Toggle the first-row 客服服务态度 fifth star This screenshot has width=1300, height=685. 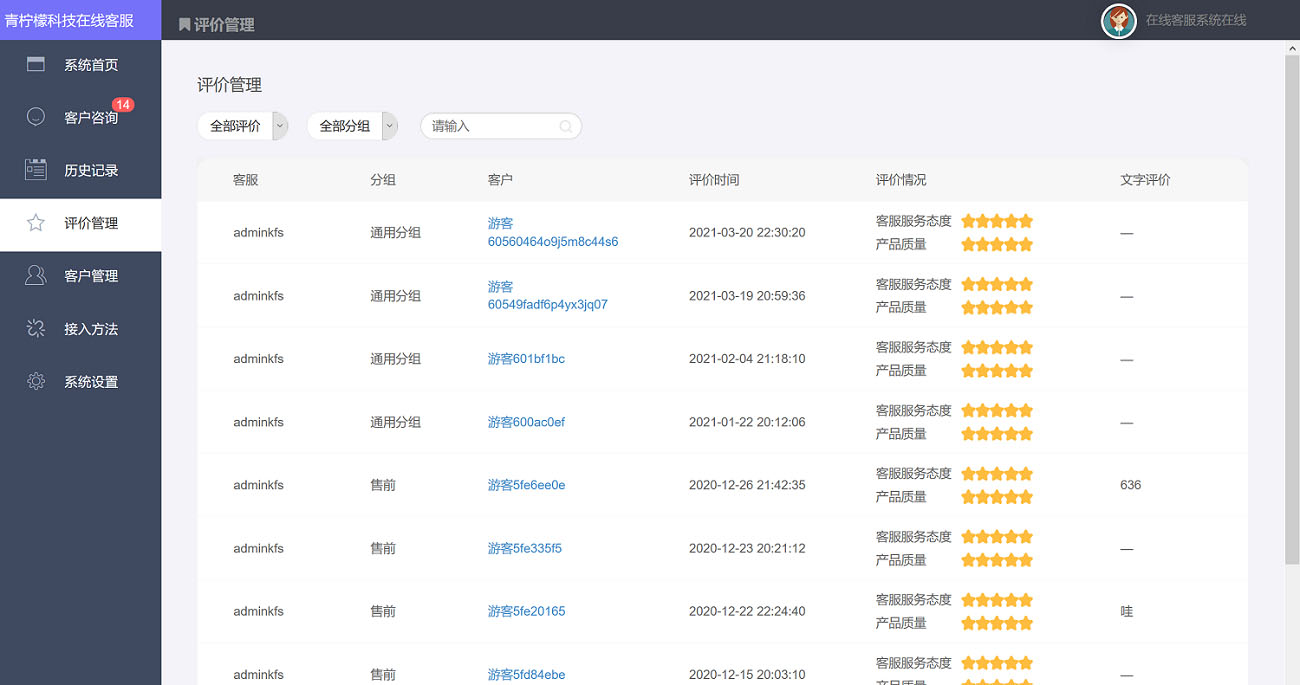[x=1028, y=220]
